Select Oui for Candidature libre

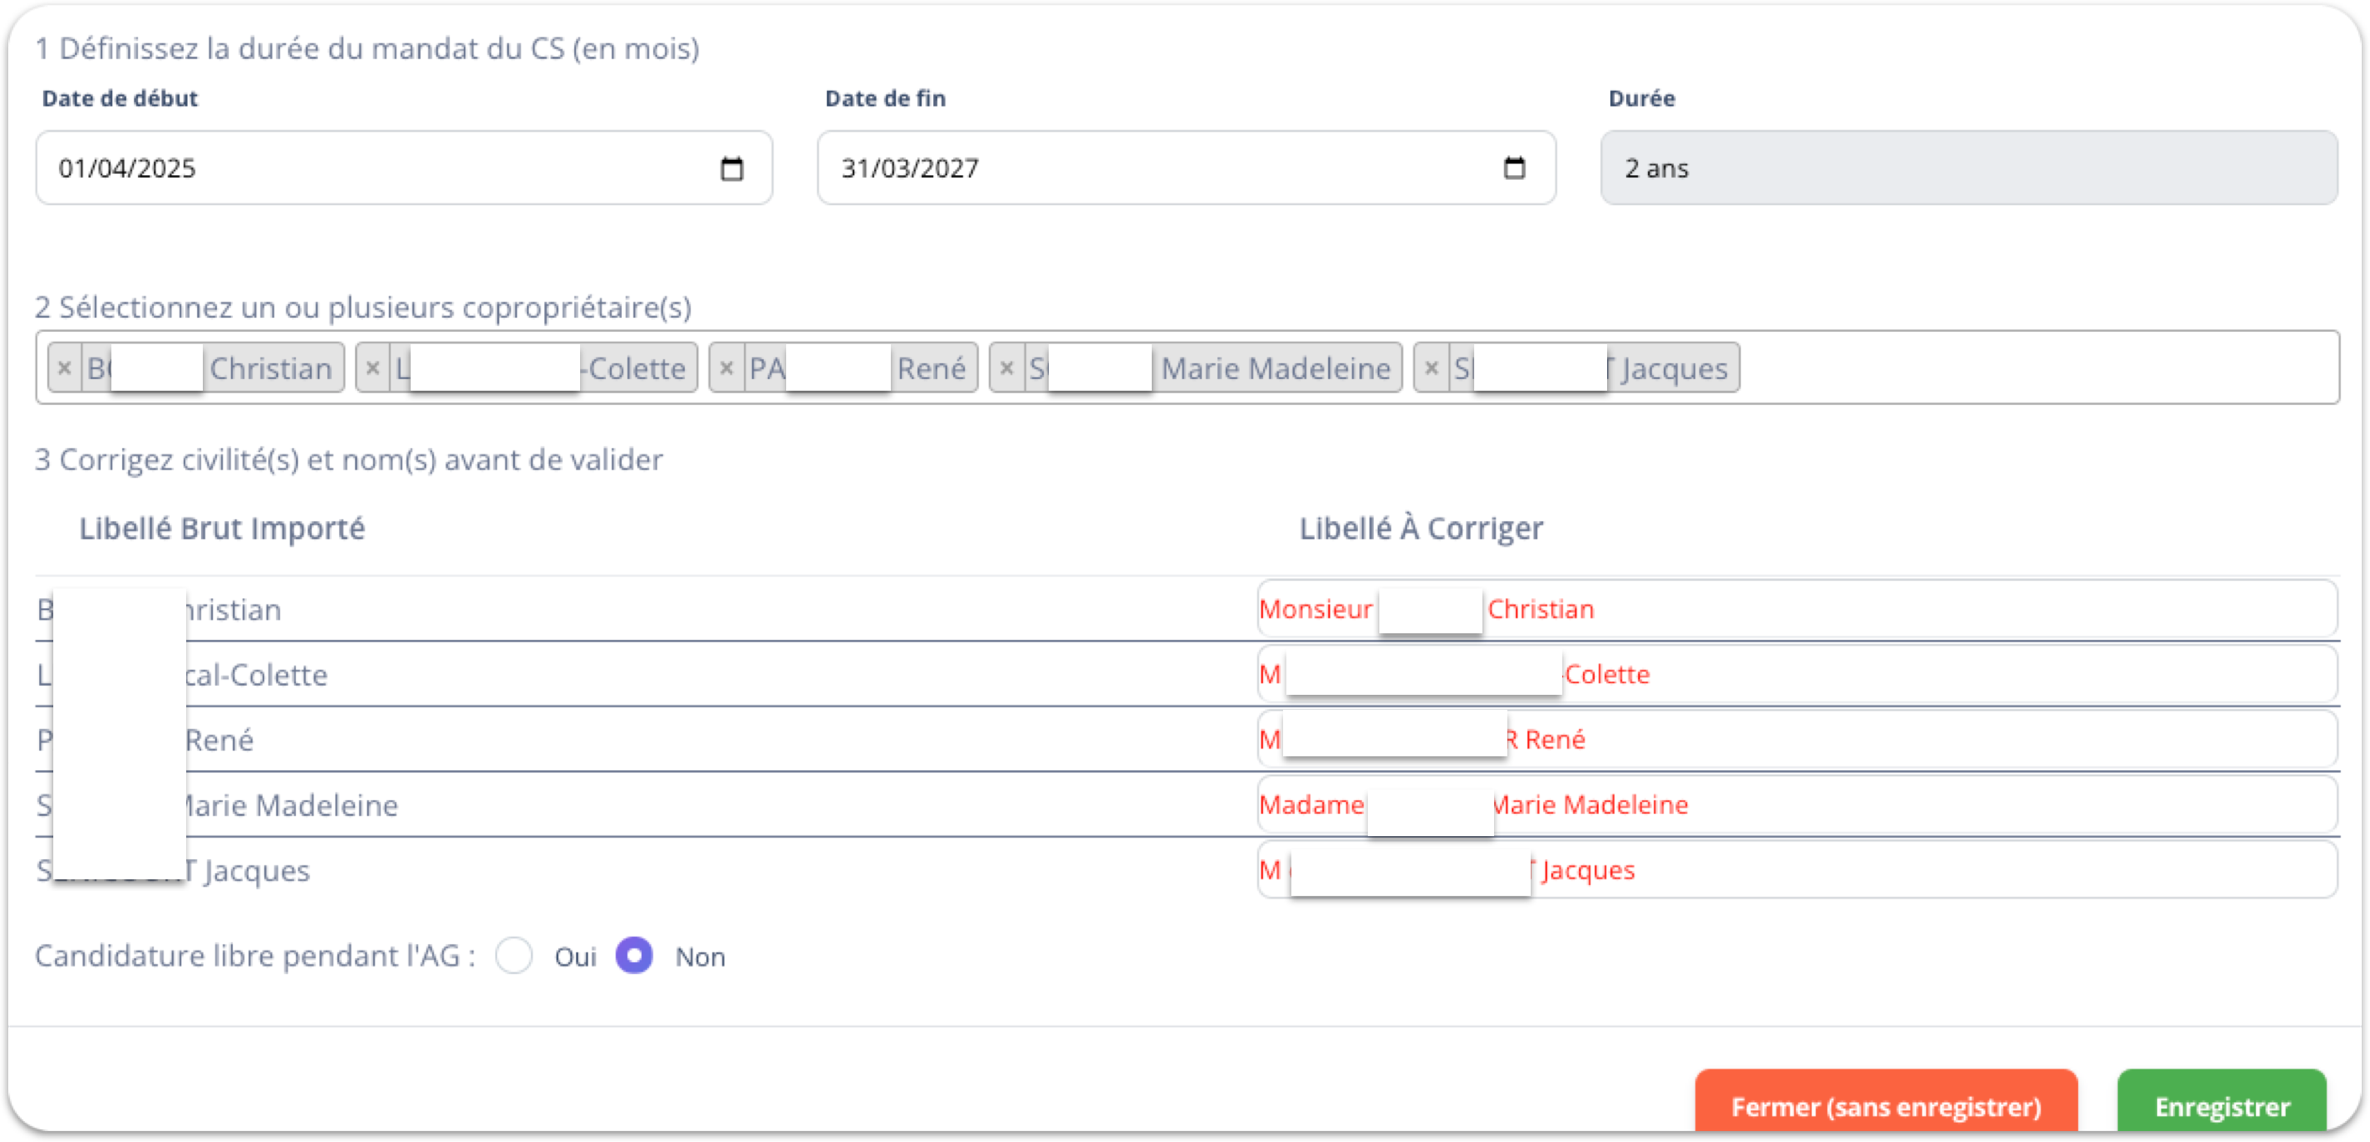point(514,956)
